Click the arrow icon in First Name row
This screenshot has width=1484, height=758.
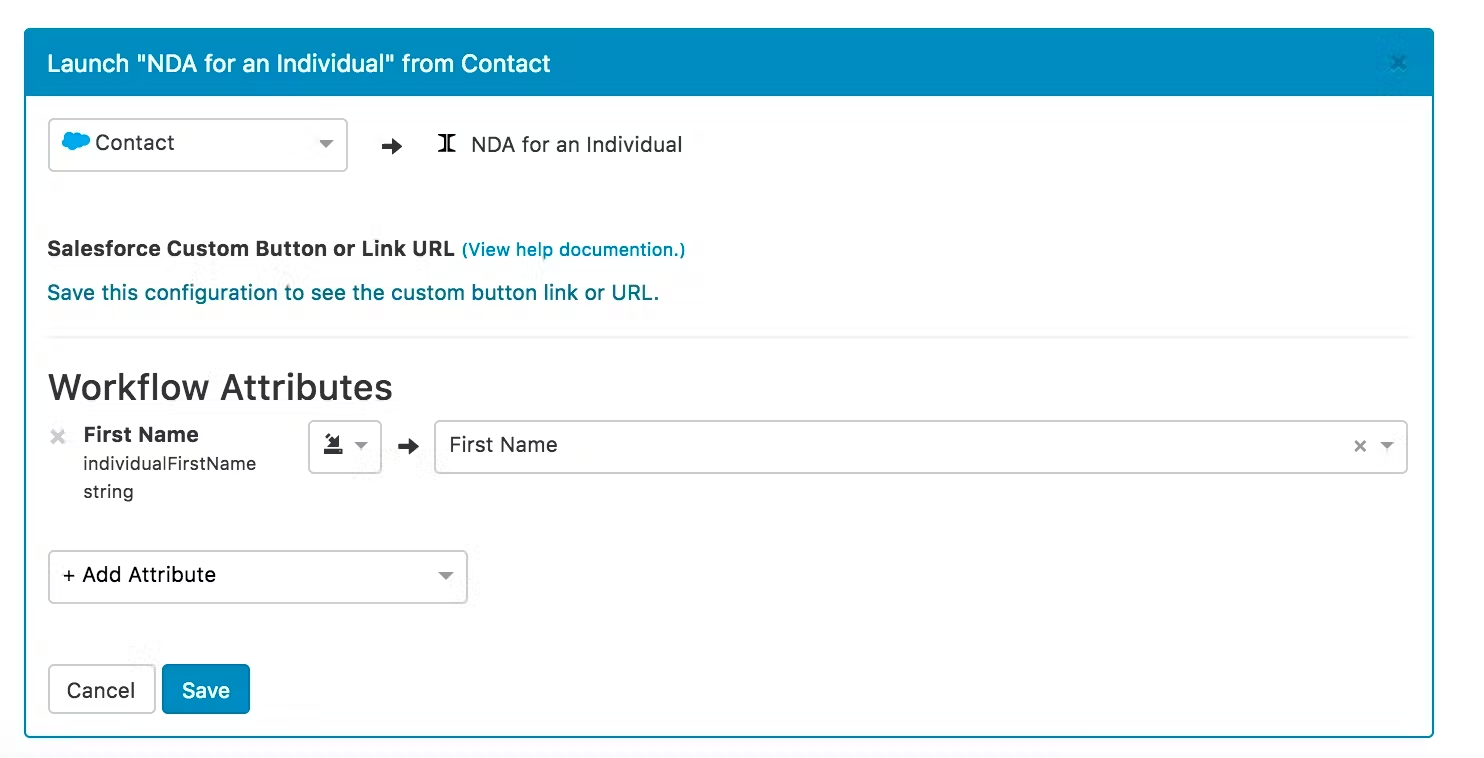point(408,447)
